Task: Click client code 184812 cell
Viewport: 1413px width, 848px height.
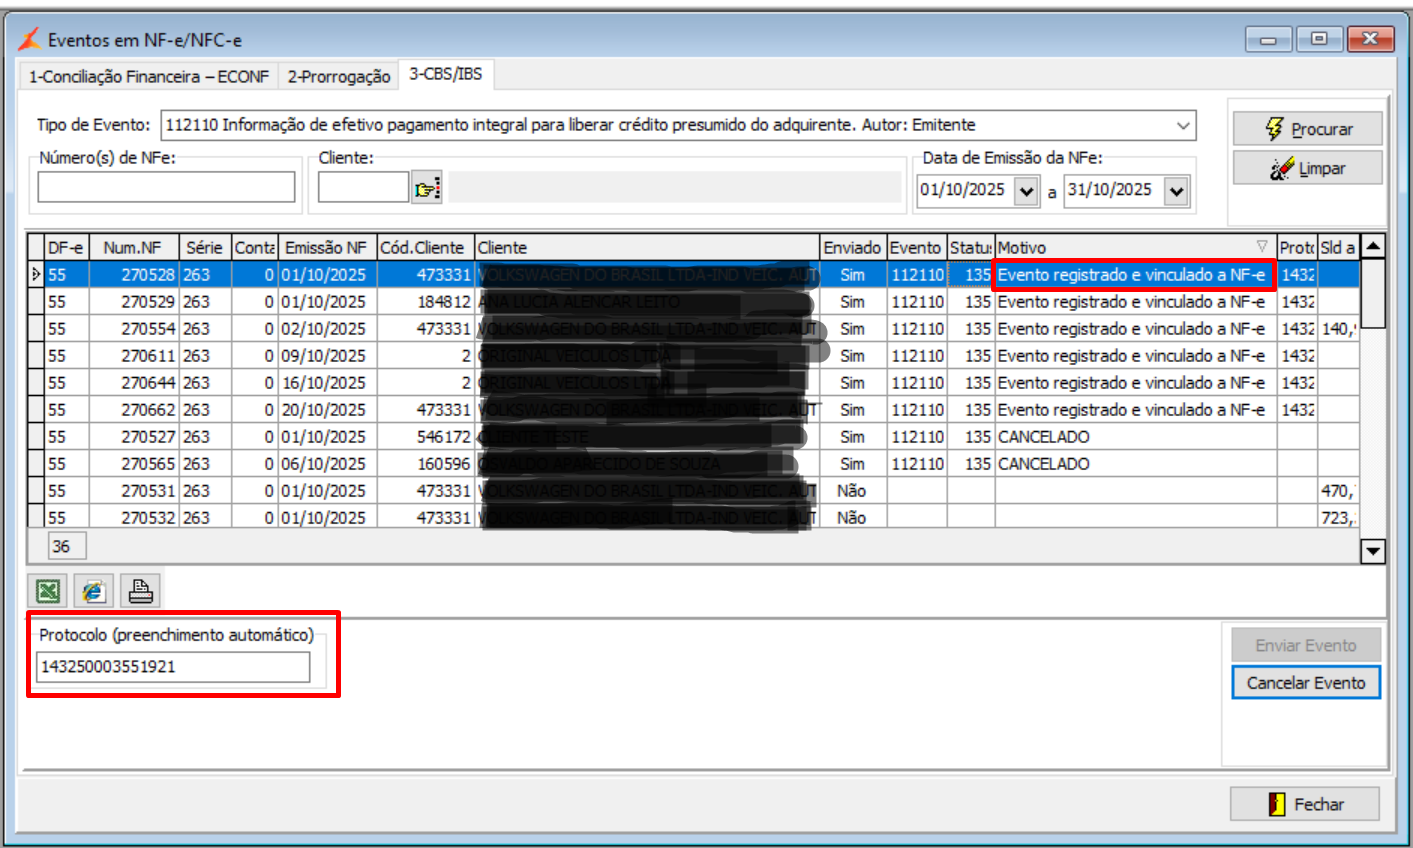Action: (x=425, y=301)
